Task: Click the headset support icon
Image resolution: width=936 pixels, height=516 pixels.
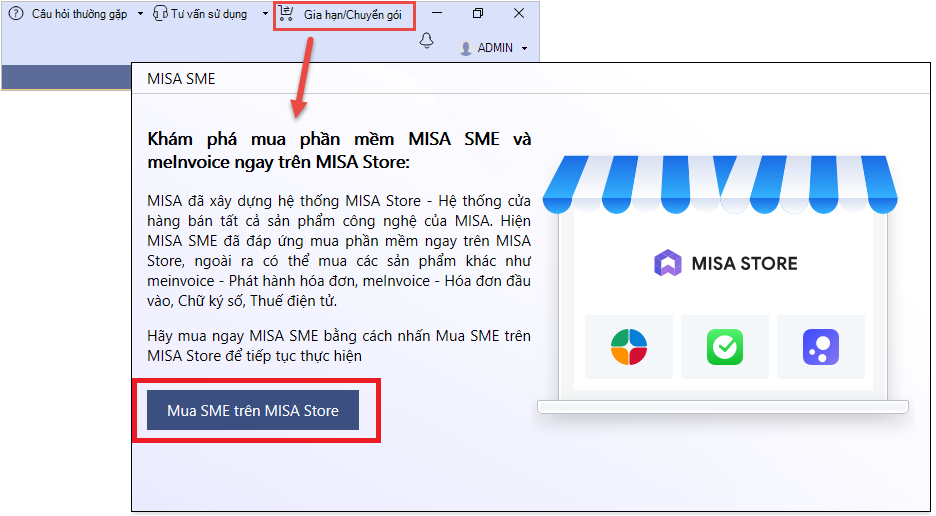Action: tap(160, 14)
